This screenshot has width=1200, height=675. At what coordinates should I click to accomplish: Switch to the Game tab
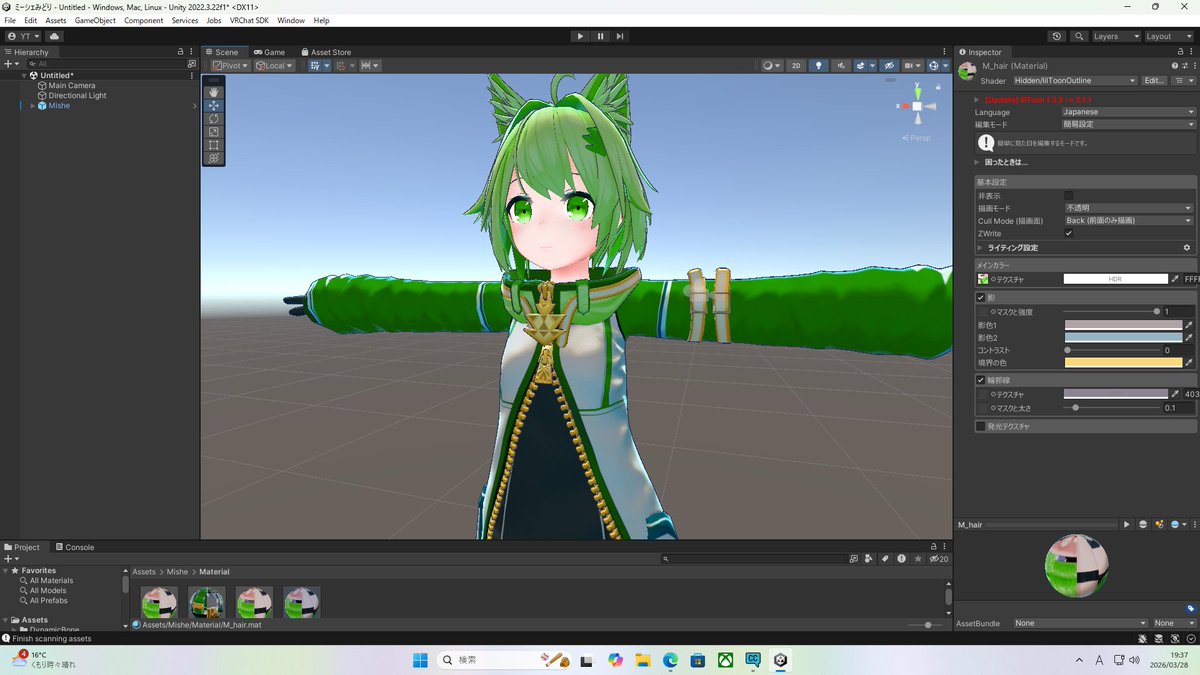click(x=269, y=52)
